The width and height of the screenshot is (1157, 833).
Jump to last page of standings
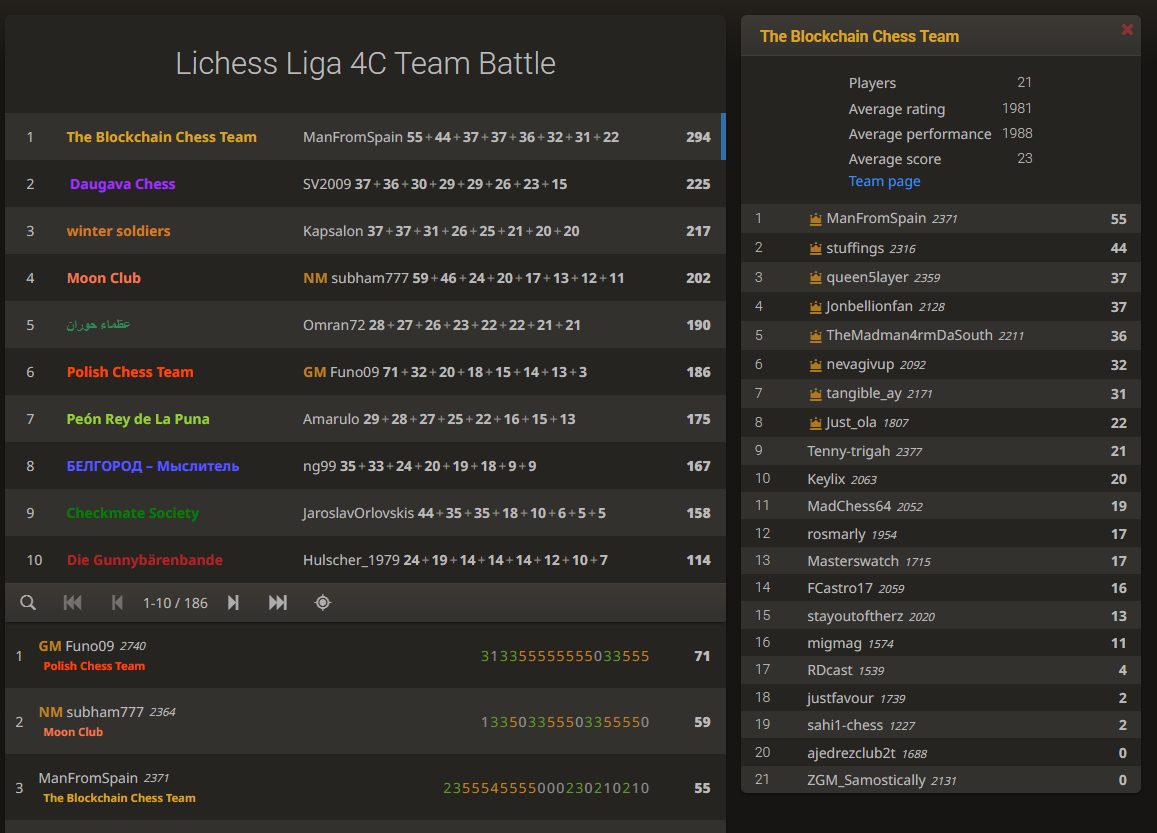[x=277, y=603]
